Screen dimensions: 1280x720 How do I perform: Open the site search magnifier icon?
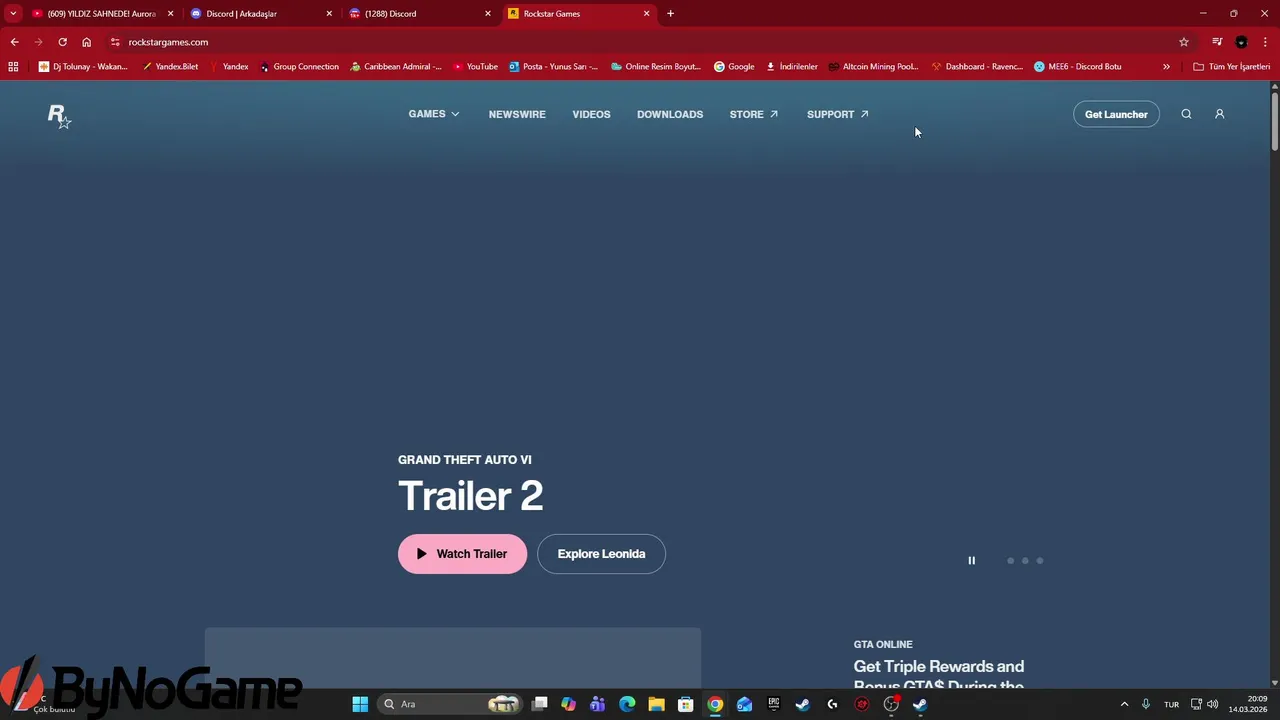tap(1186, 114)
